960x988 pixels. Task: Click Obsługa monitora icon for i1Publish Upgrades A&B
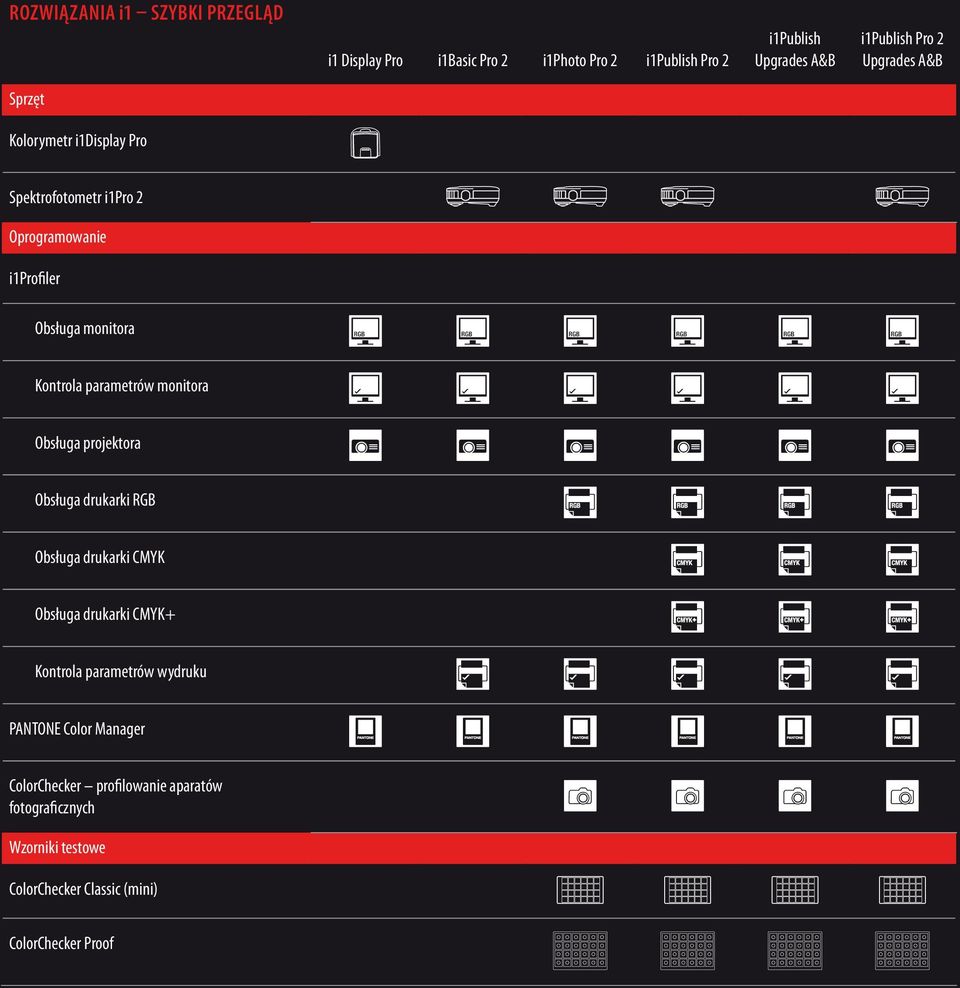[x=795, y=331]
